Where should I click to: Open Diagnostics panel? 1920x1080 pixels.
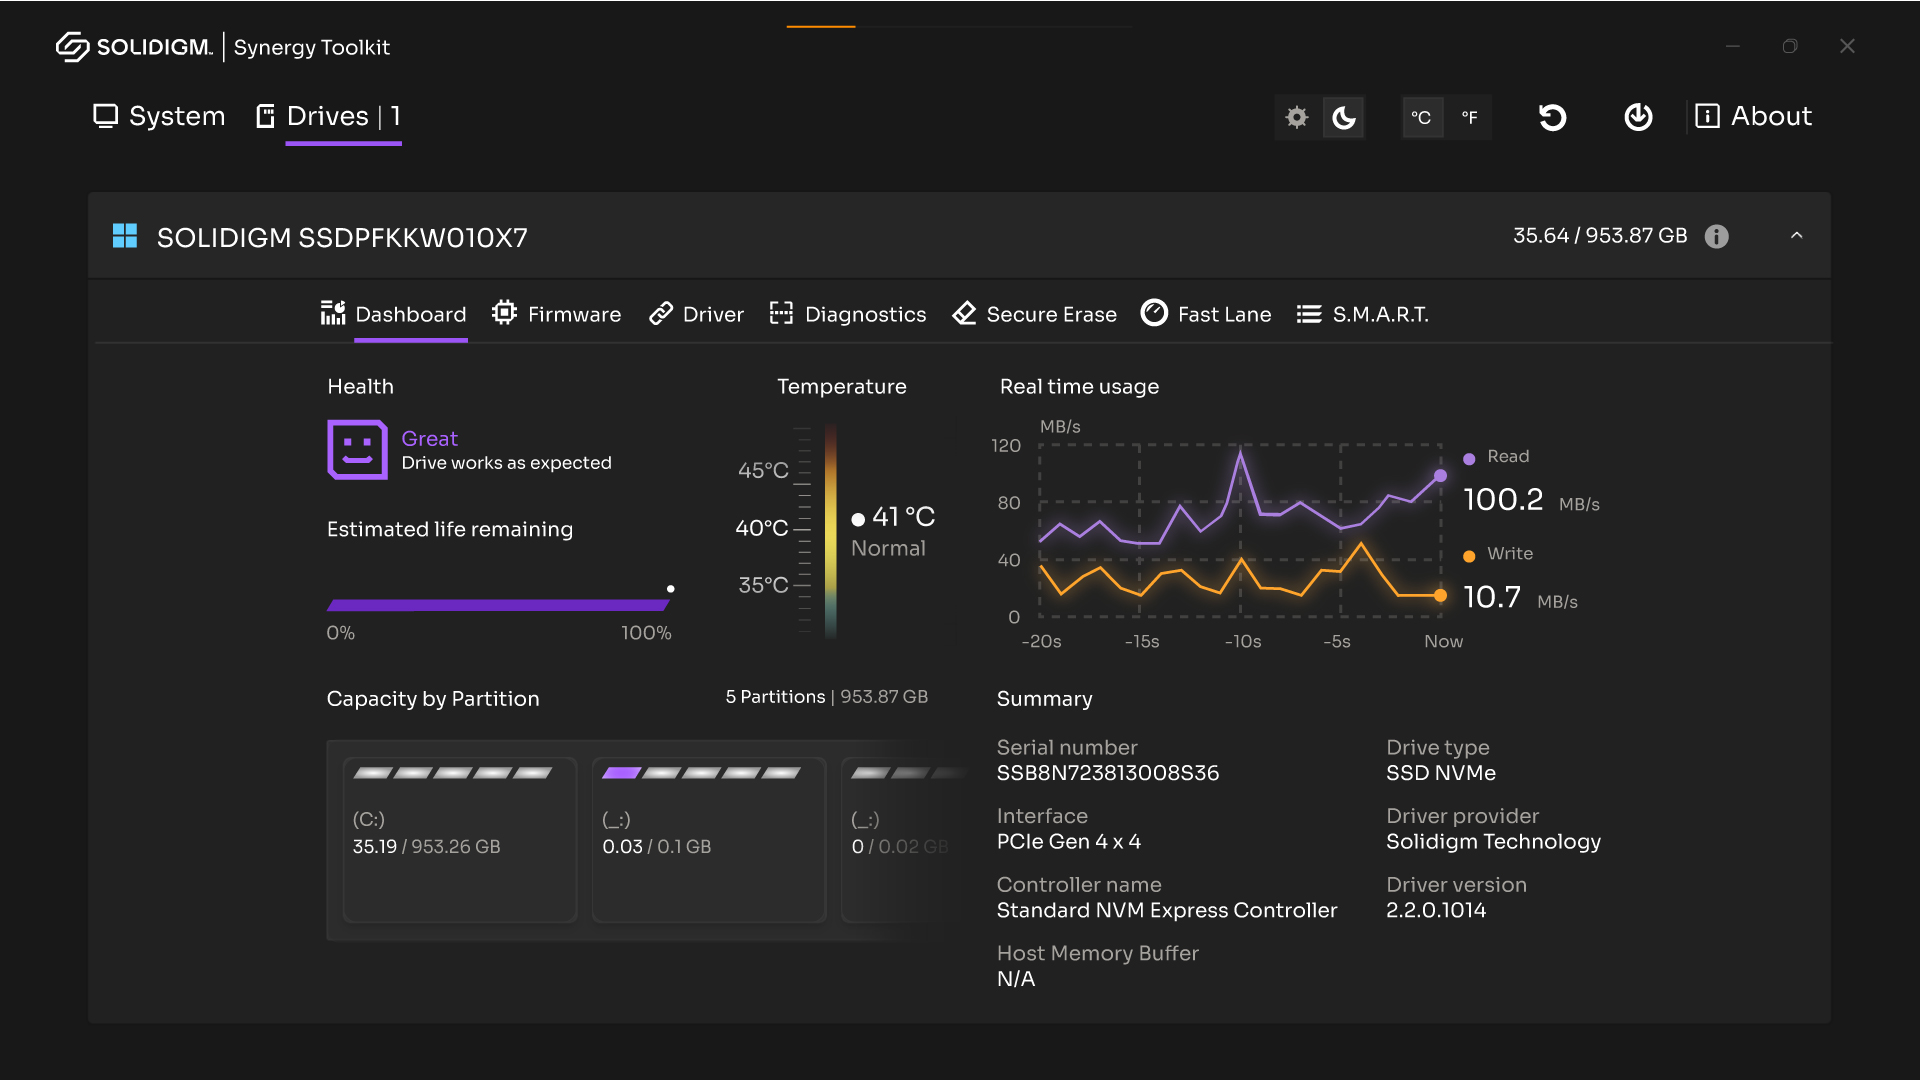[x=849, y=314]
